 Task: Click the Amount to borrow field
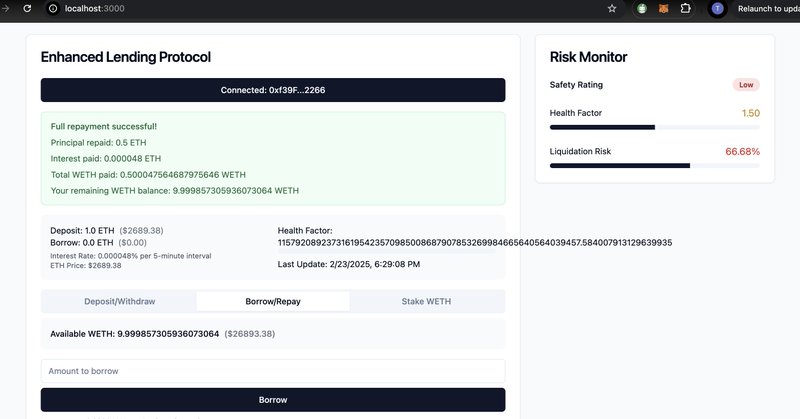[273, 371]
